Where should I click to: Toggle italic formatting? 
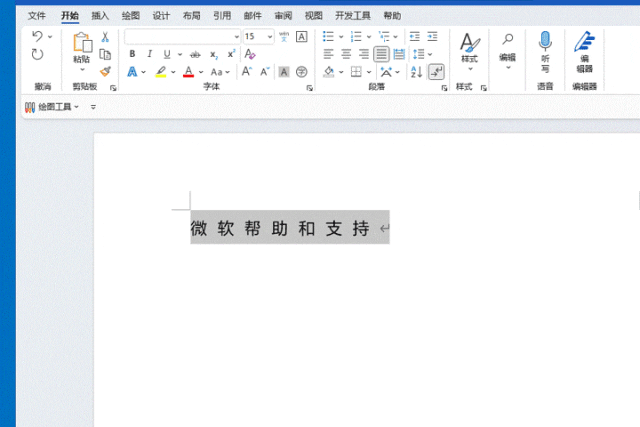click(x=150, y=54)
